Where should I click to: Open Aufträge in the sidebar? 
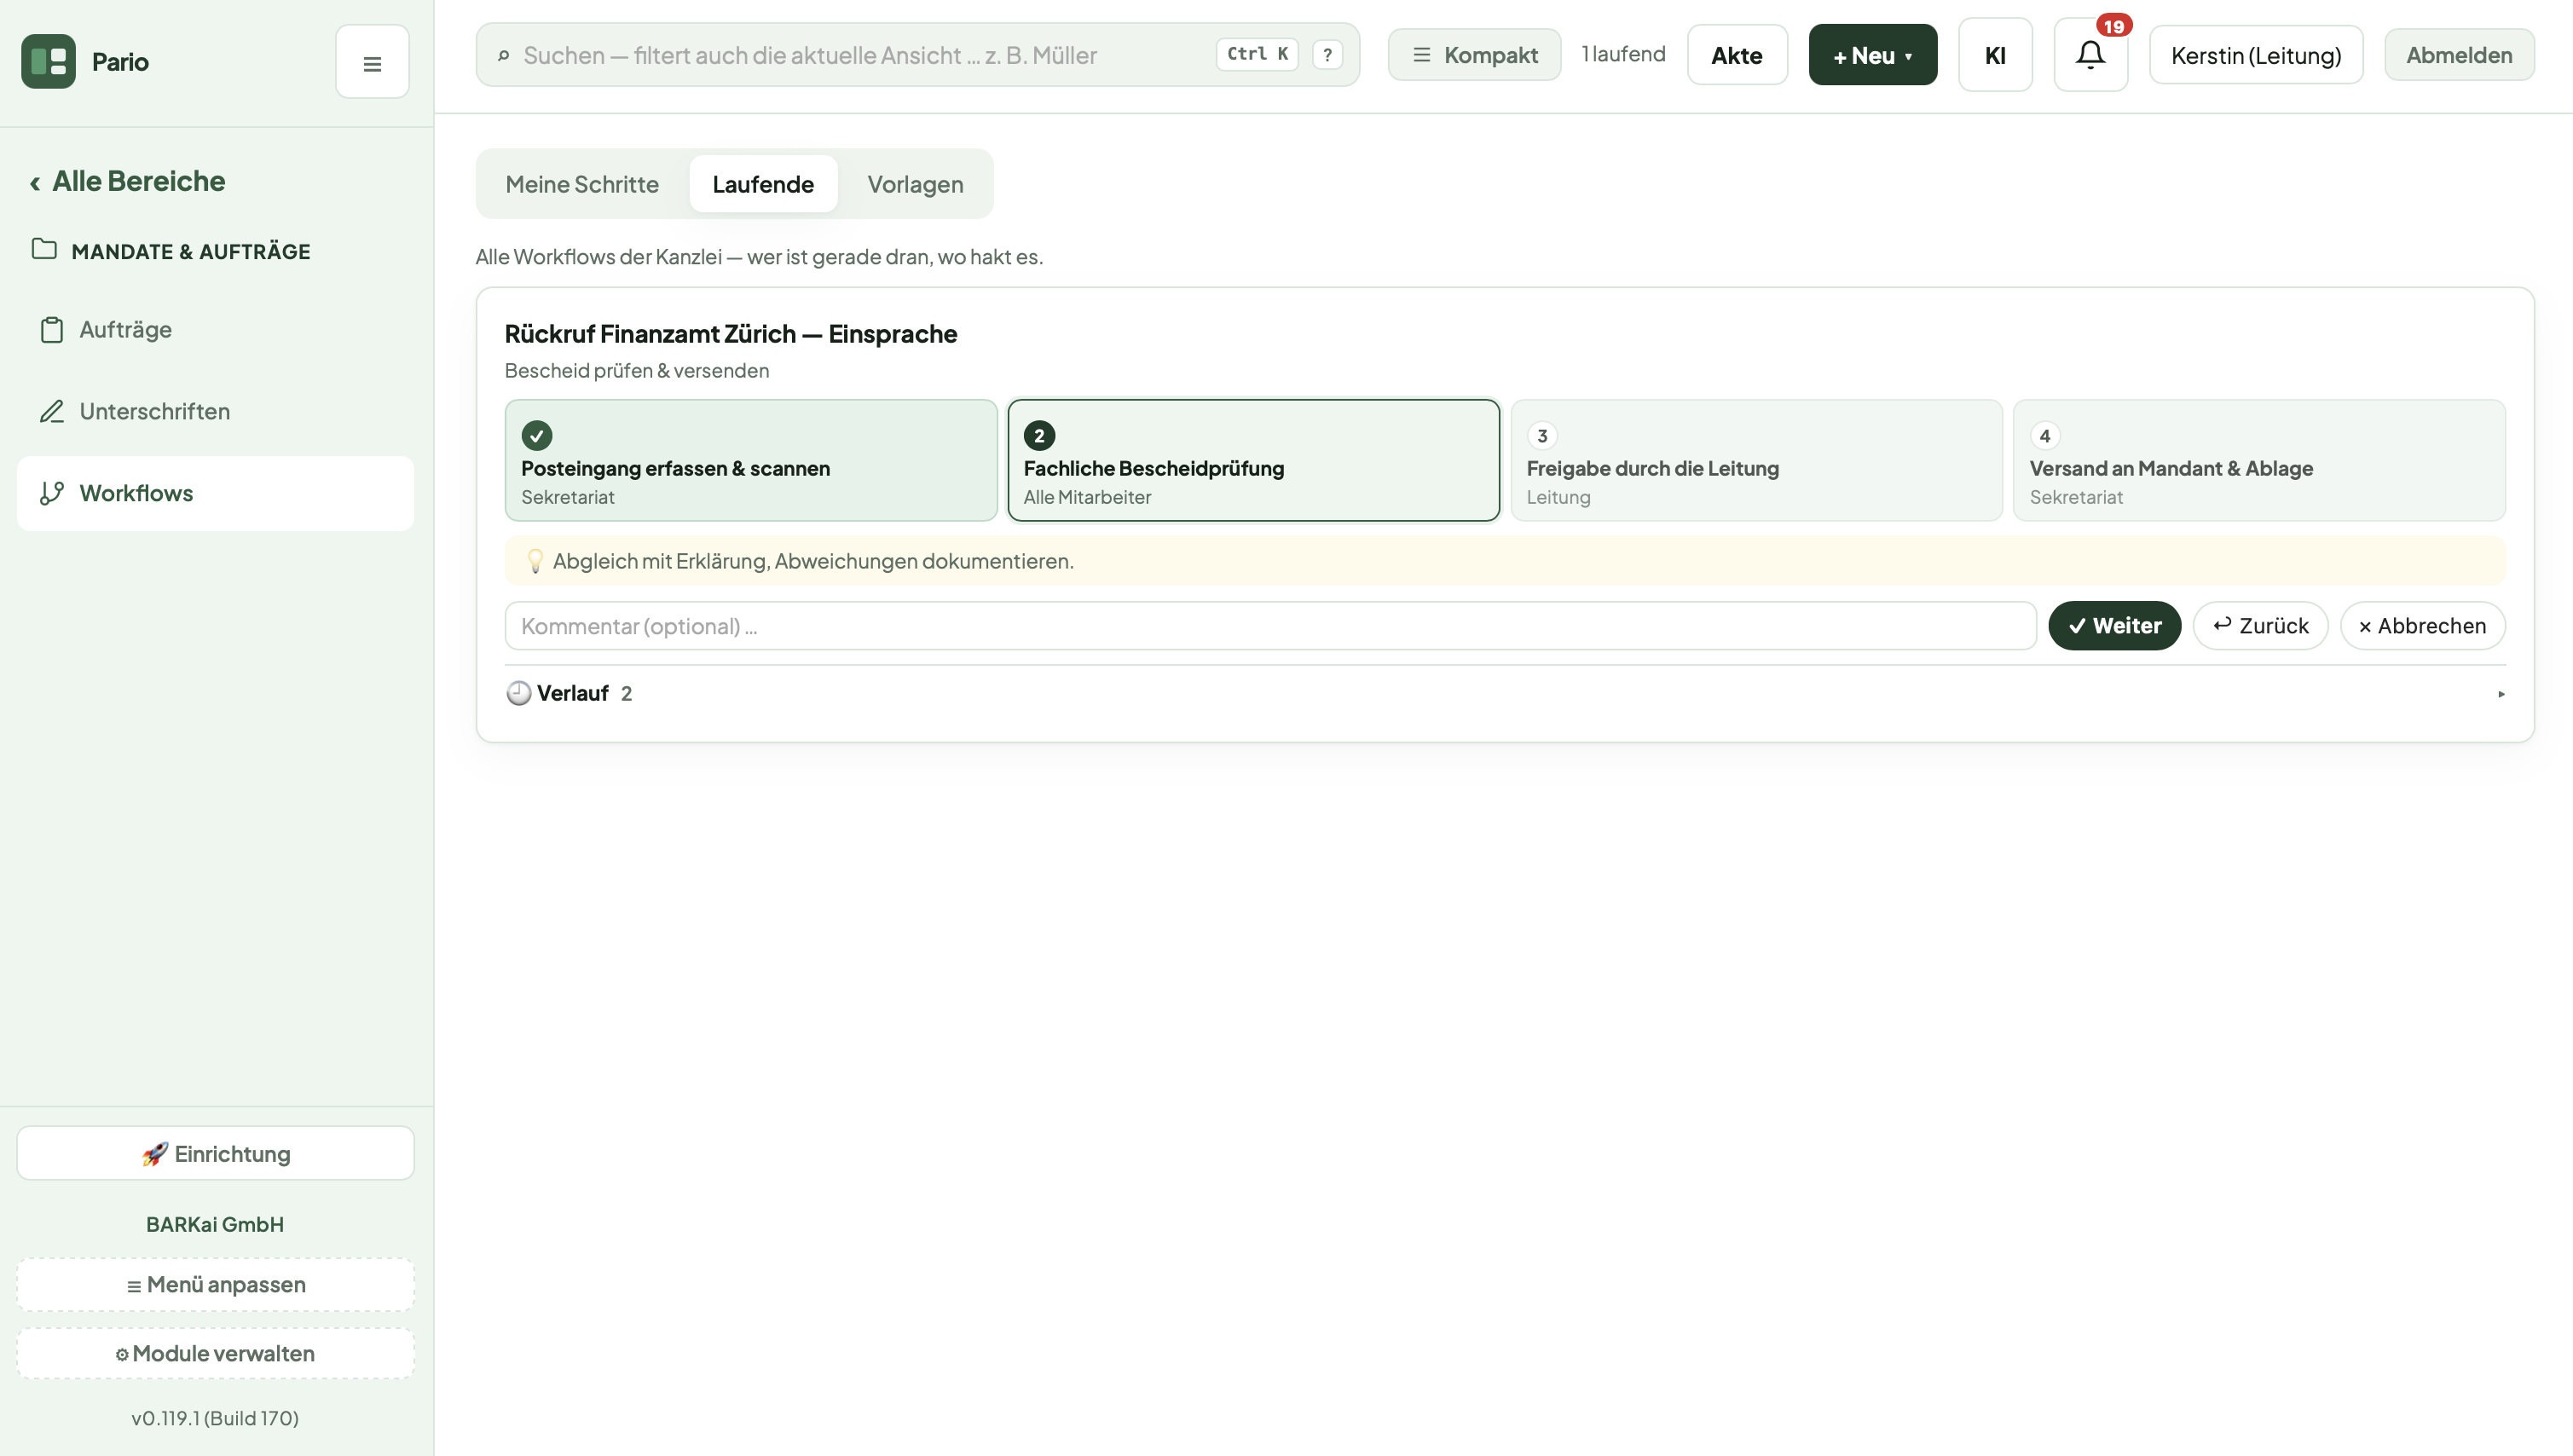point(215,330)
